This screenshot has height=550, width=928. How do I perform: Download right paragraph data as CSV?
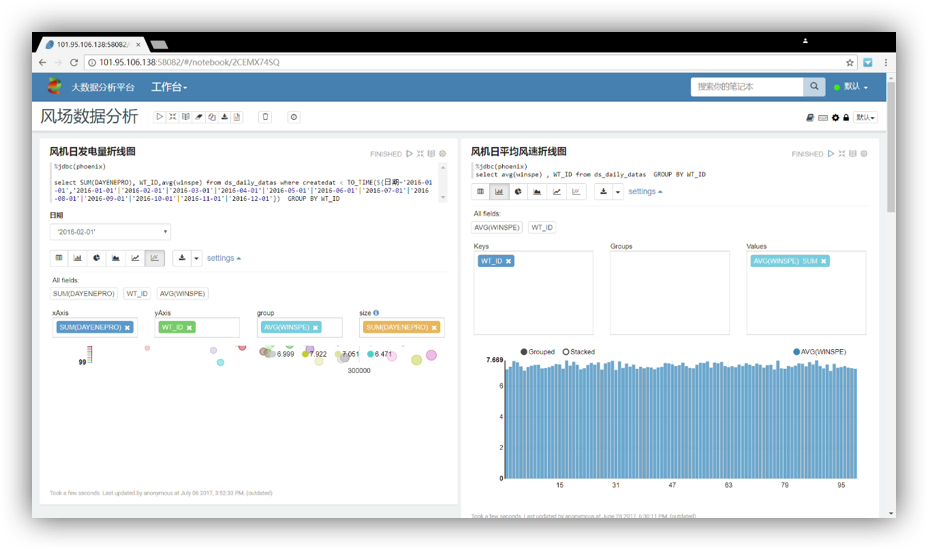[x=603, y=192]
